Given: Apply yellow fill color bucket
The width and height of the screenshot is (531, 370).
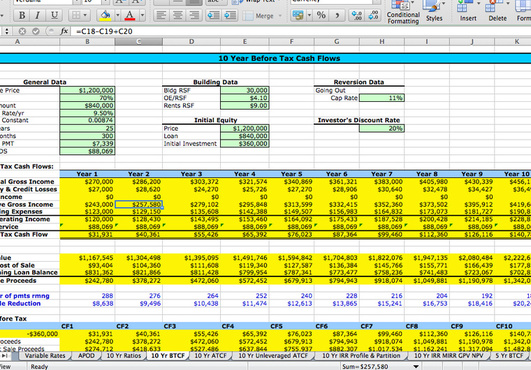Looking at the screenshot, I should click(x=105, y=15).
